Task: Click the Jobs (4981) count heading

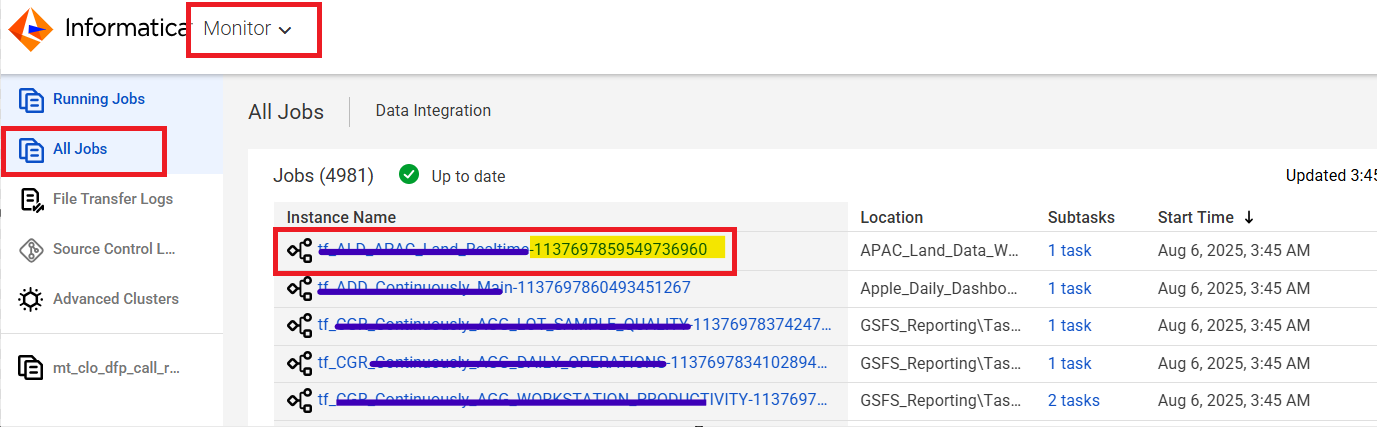Action: pyautogui.click(x=323, y=176)
